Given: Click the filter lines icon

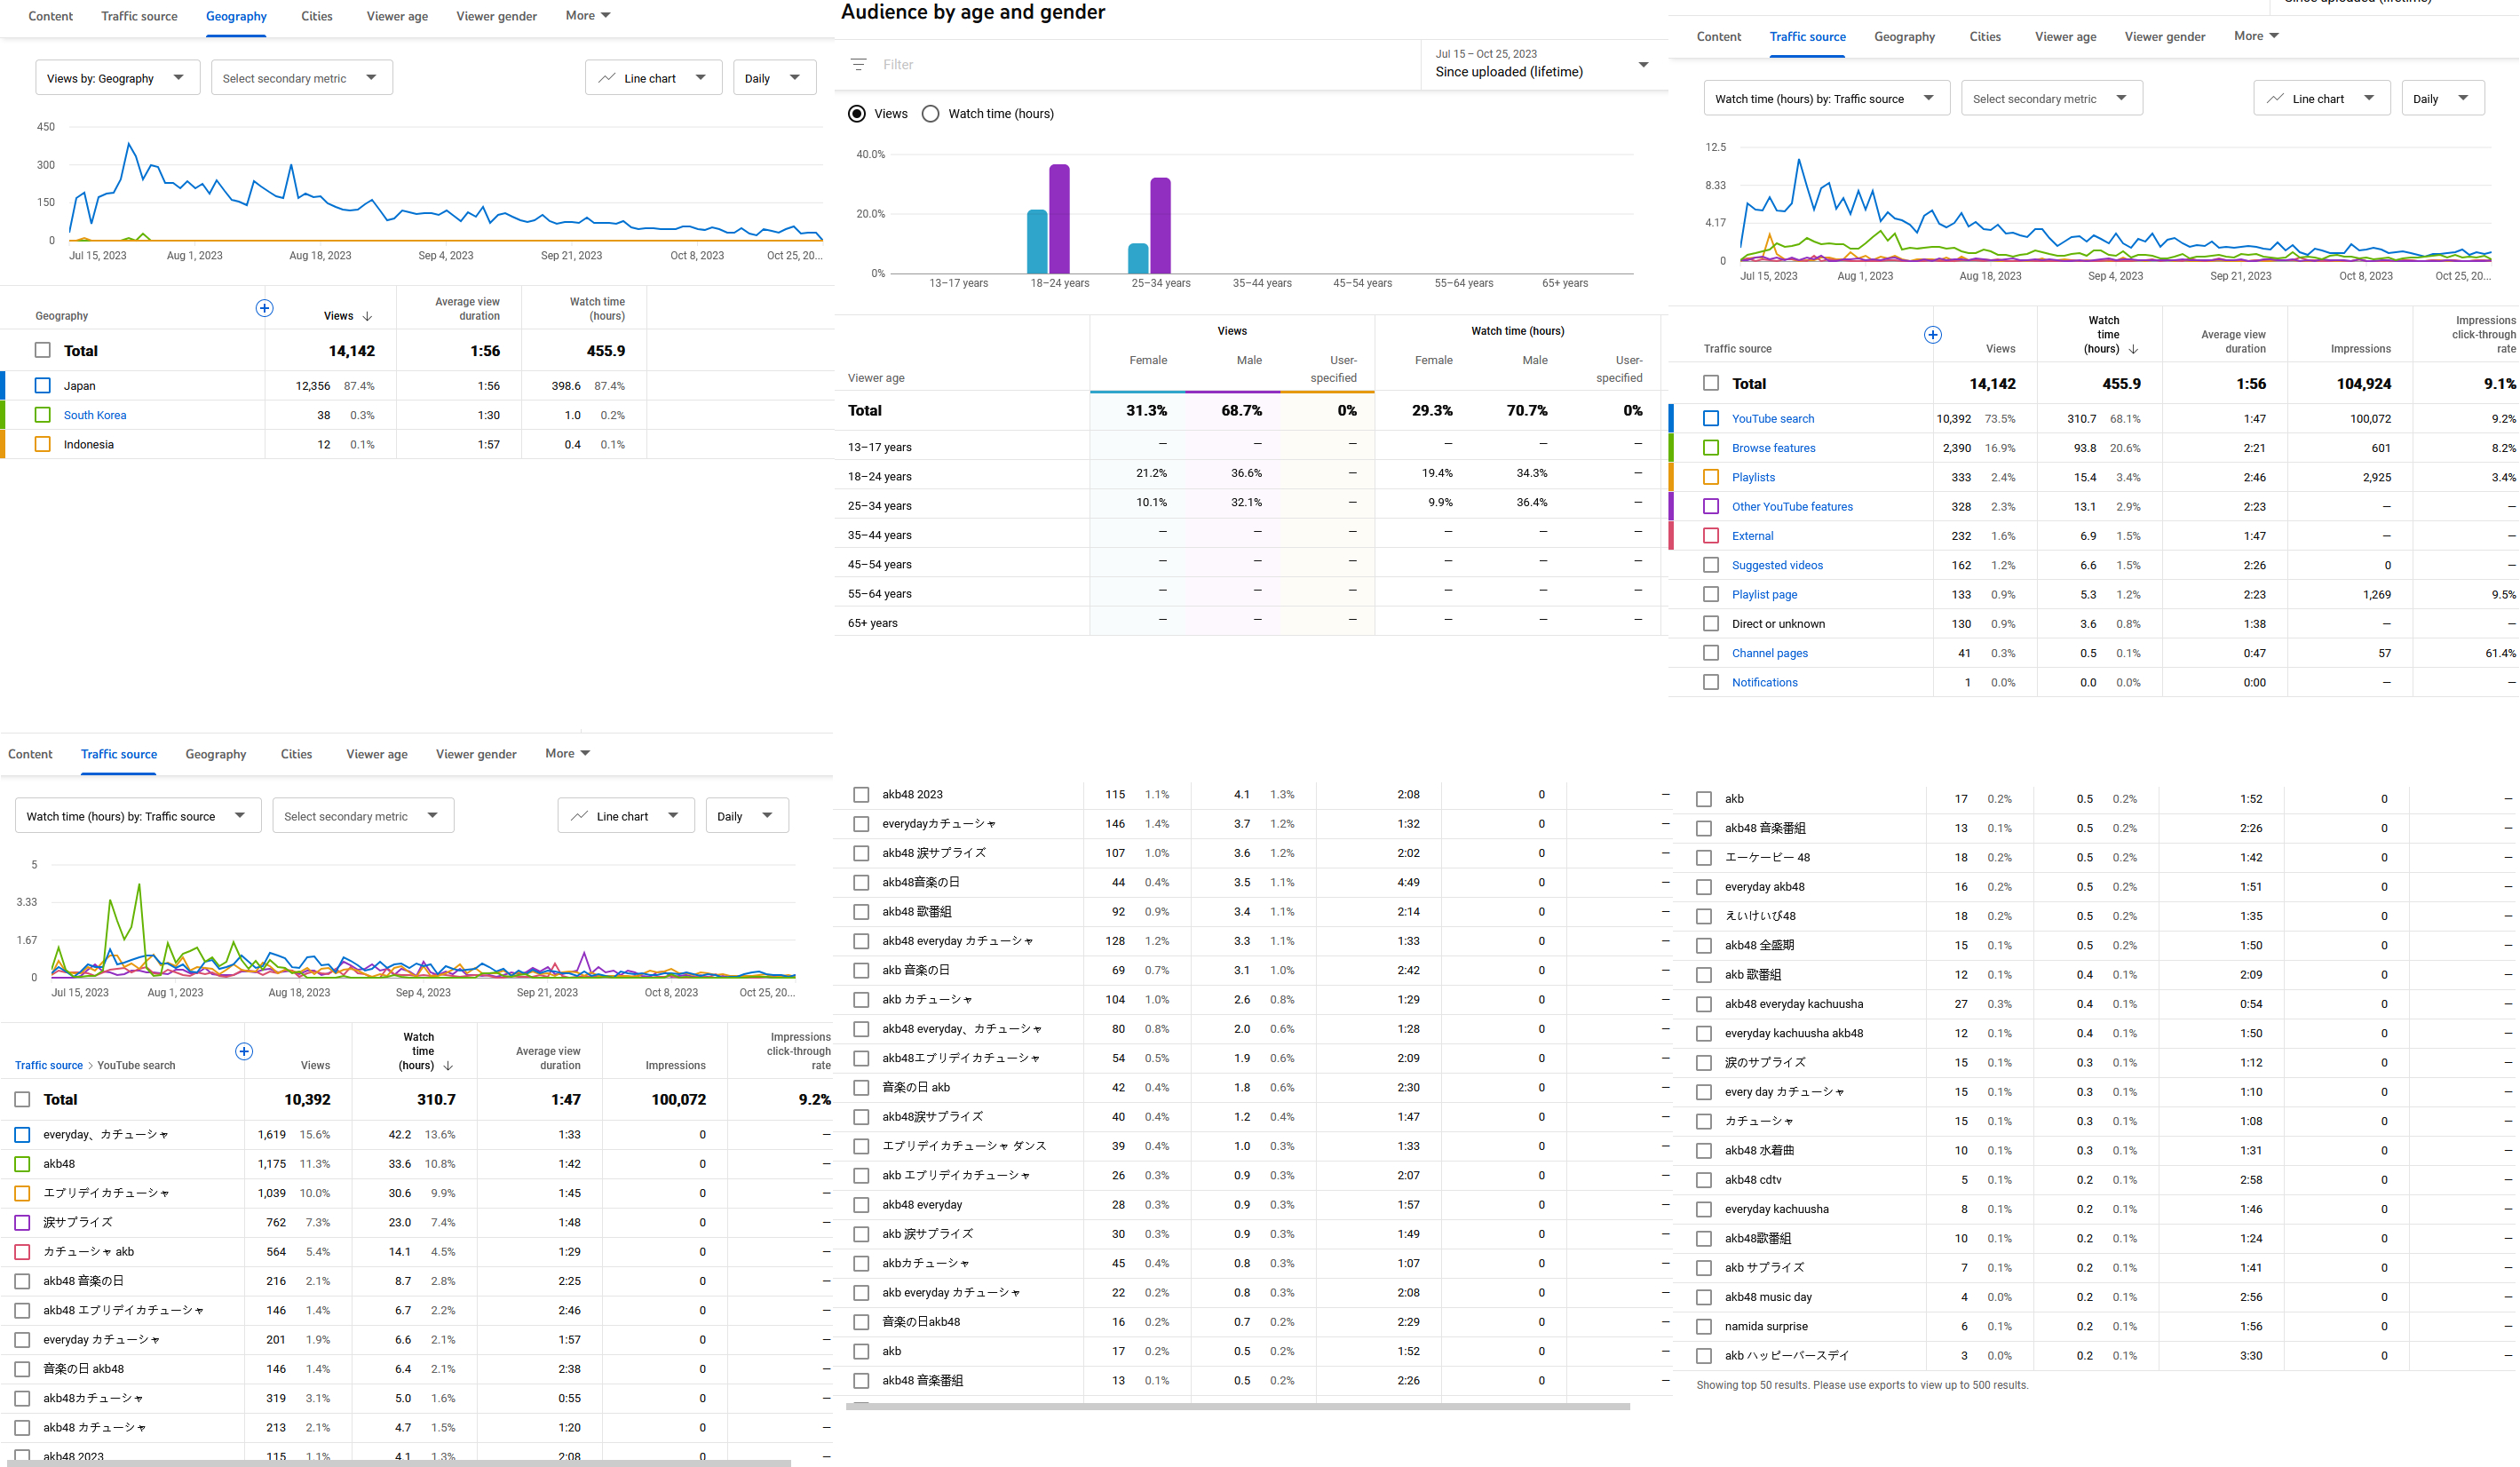Looking at the screenshot, I should click(858, 64).
